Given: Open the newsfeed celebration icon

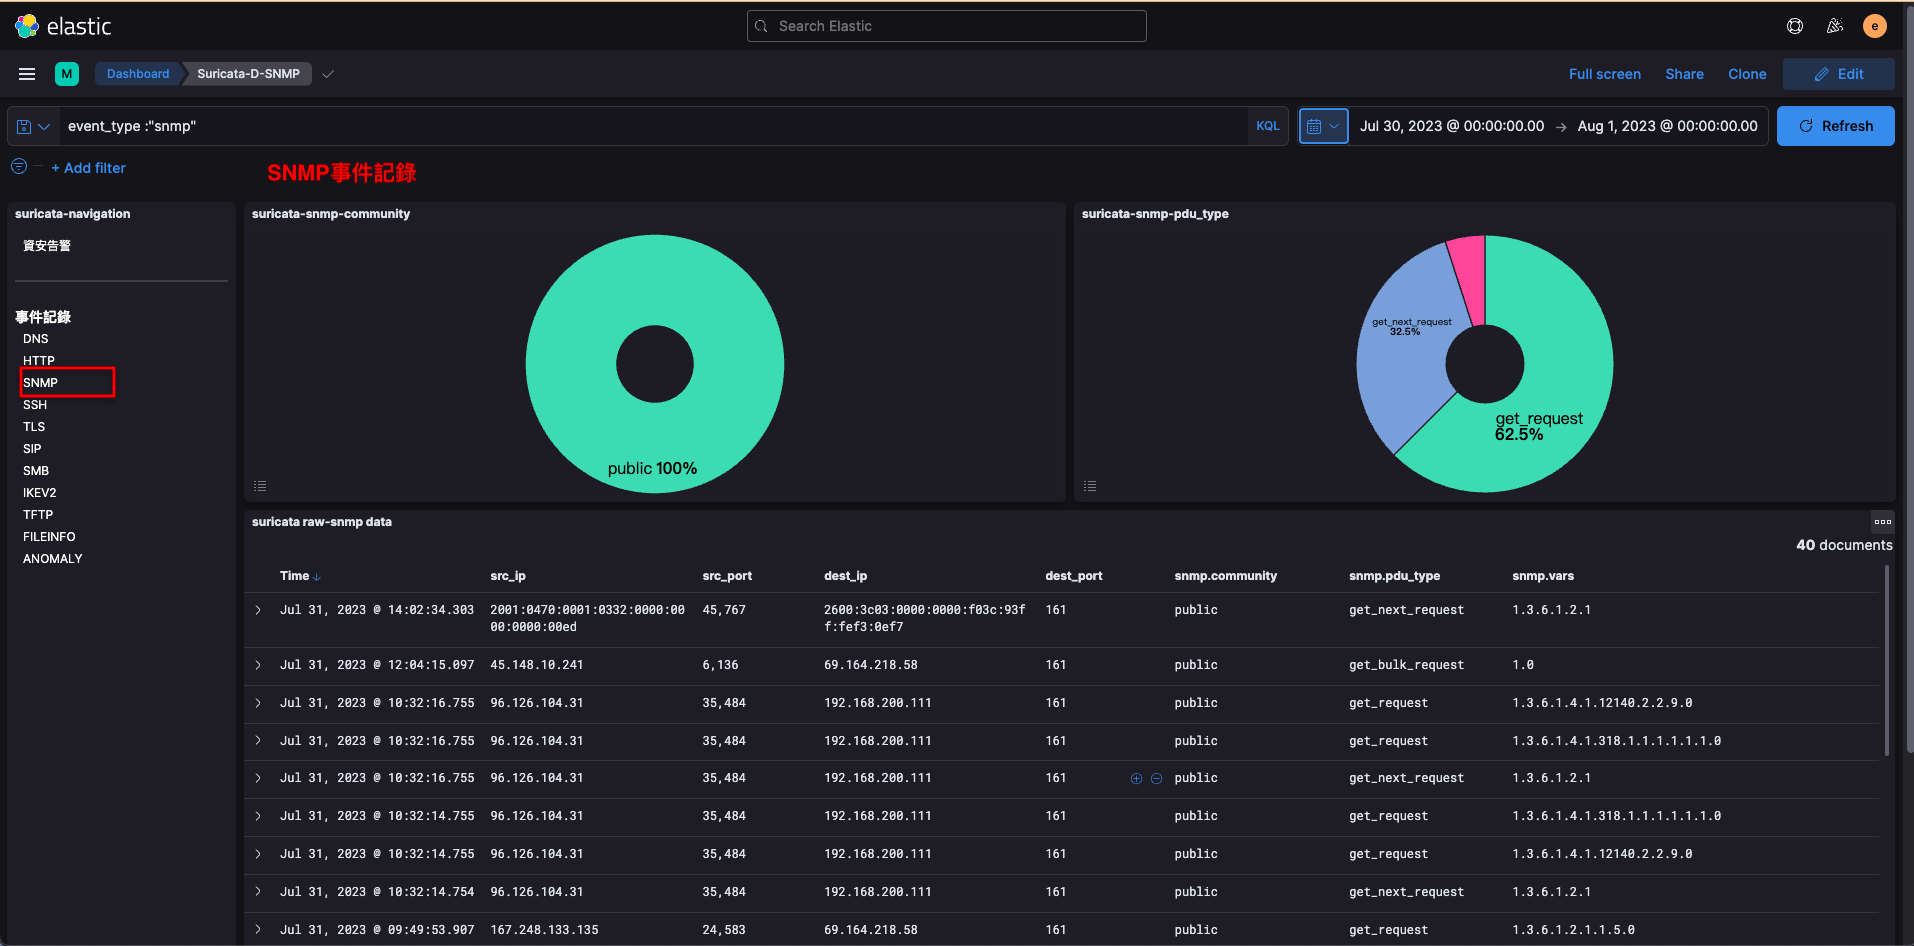Looking at the screenshot, I should pos(1835,26).
